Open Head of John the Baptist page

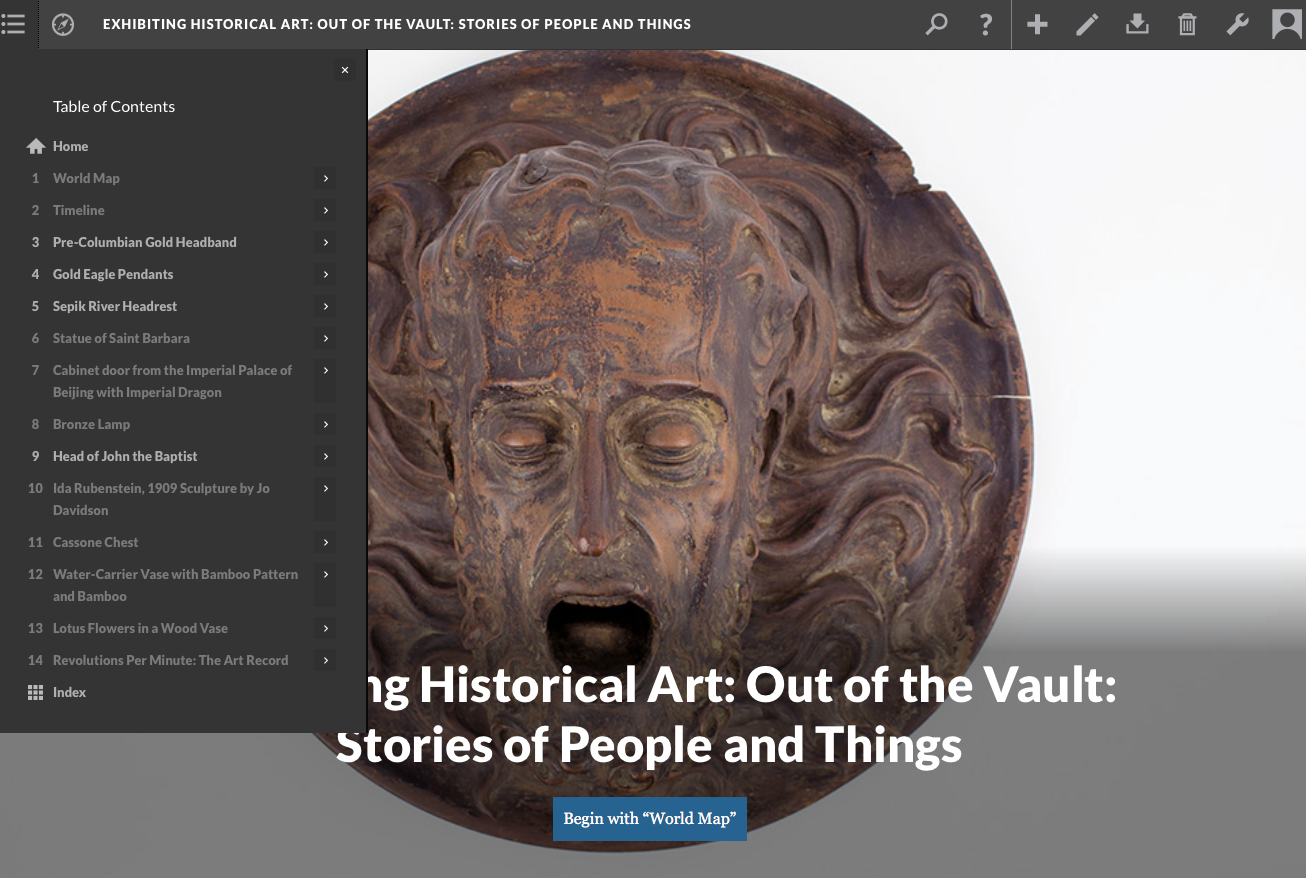click(125, 456)
